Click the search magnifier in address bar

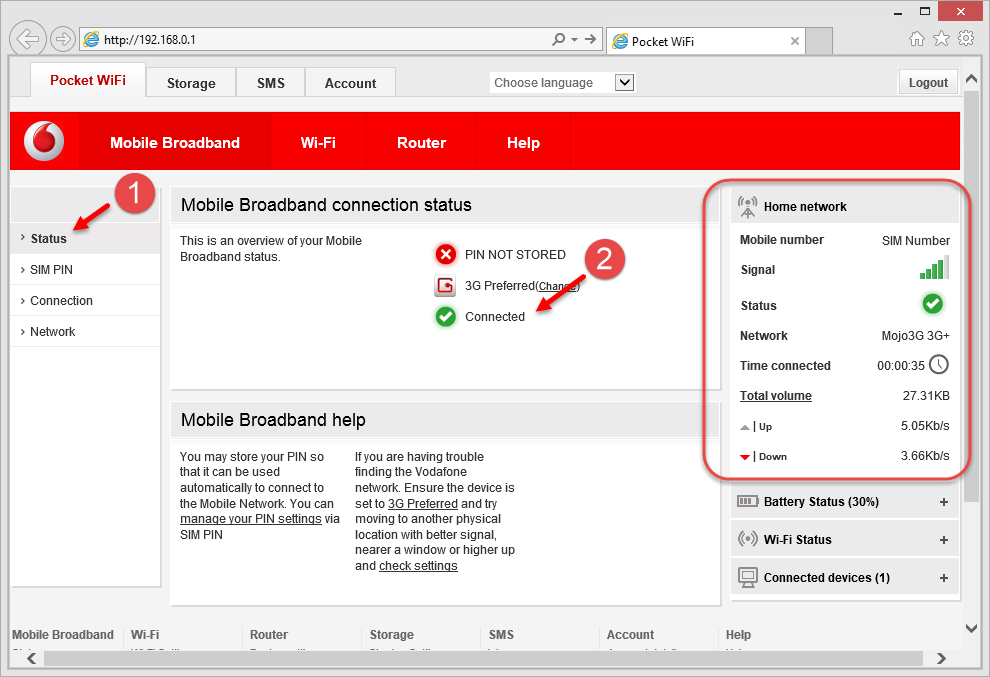coord(558,39)
